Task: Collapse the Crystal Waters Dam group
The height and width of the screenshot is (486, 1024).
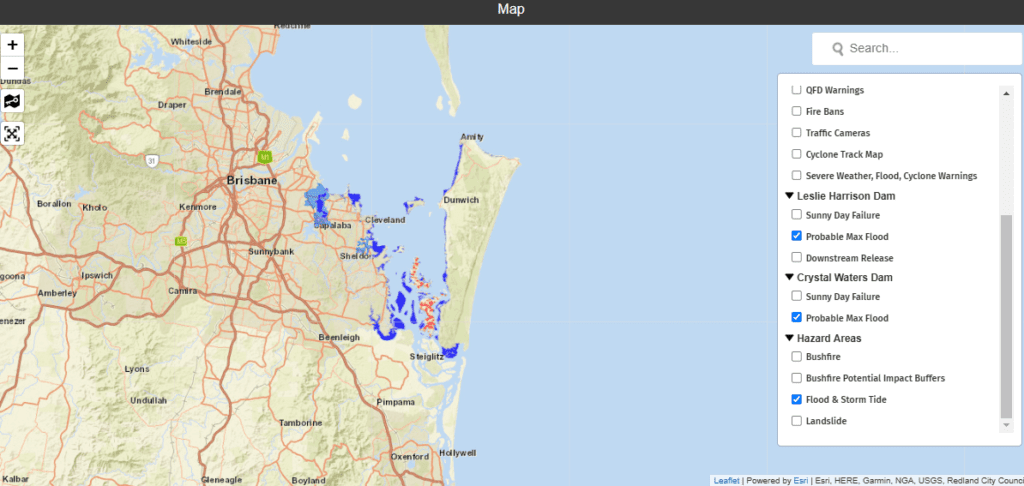Action: (x=790, y=277)
